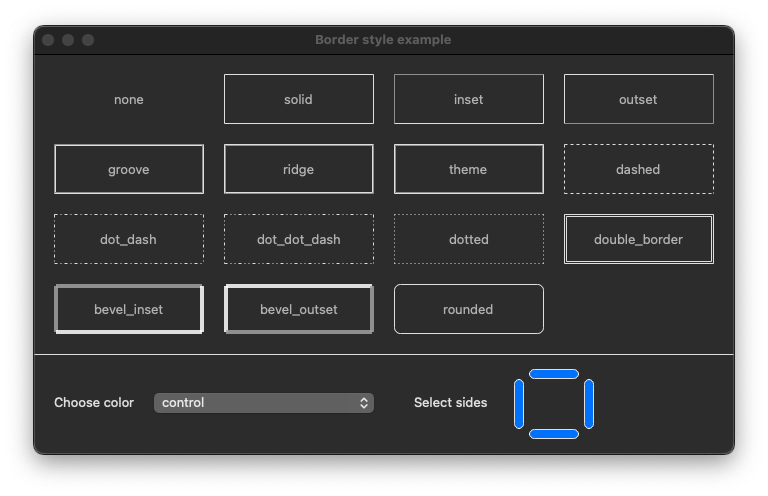Screen dimensions: 768x496
Task: Select the ridge border example
Action: (299, 169)
